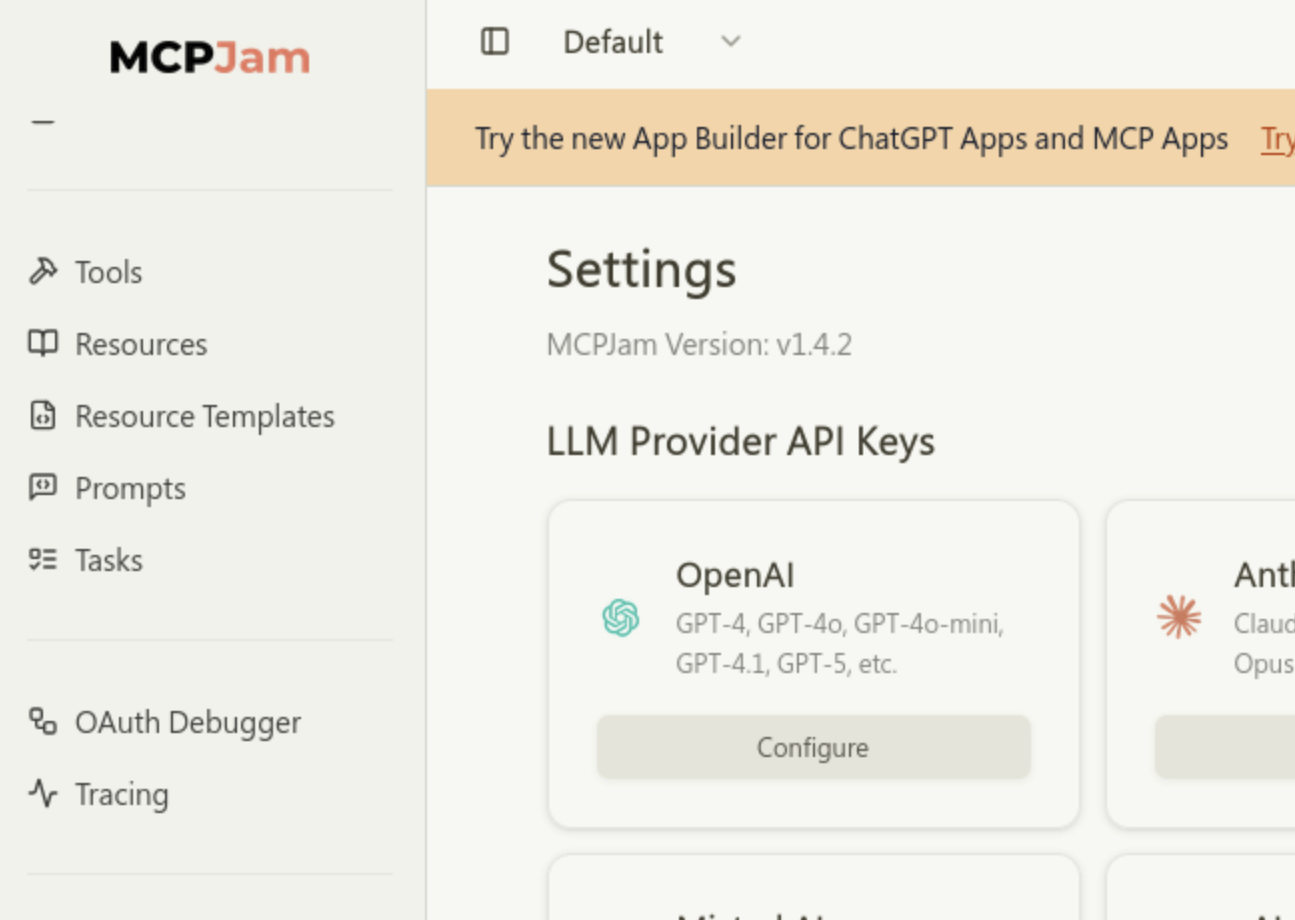1295x920 pixels.
Task: Click the Resource Templates file icon
Action: tap(43, 415)
